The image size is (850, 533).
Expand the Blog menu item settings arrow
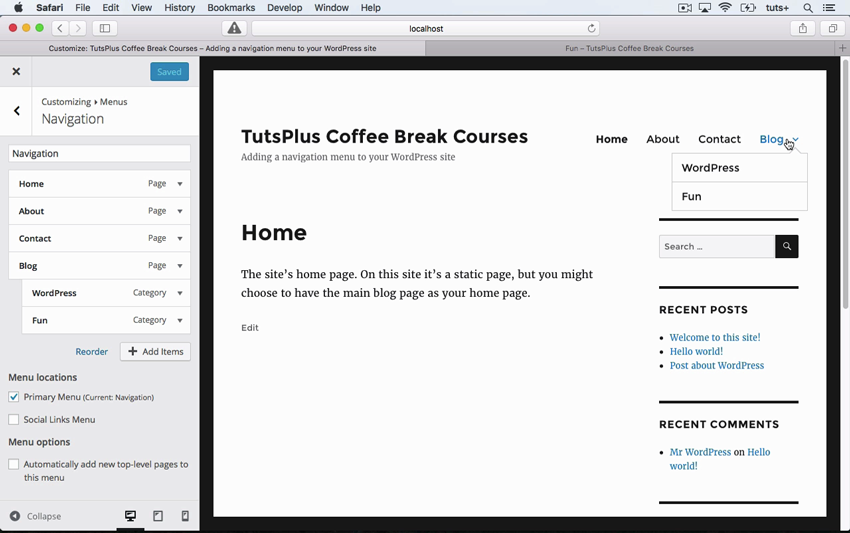[180, 266]
